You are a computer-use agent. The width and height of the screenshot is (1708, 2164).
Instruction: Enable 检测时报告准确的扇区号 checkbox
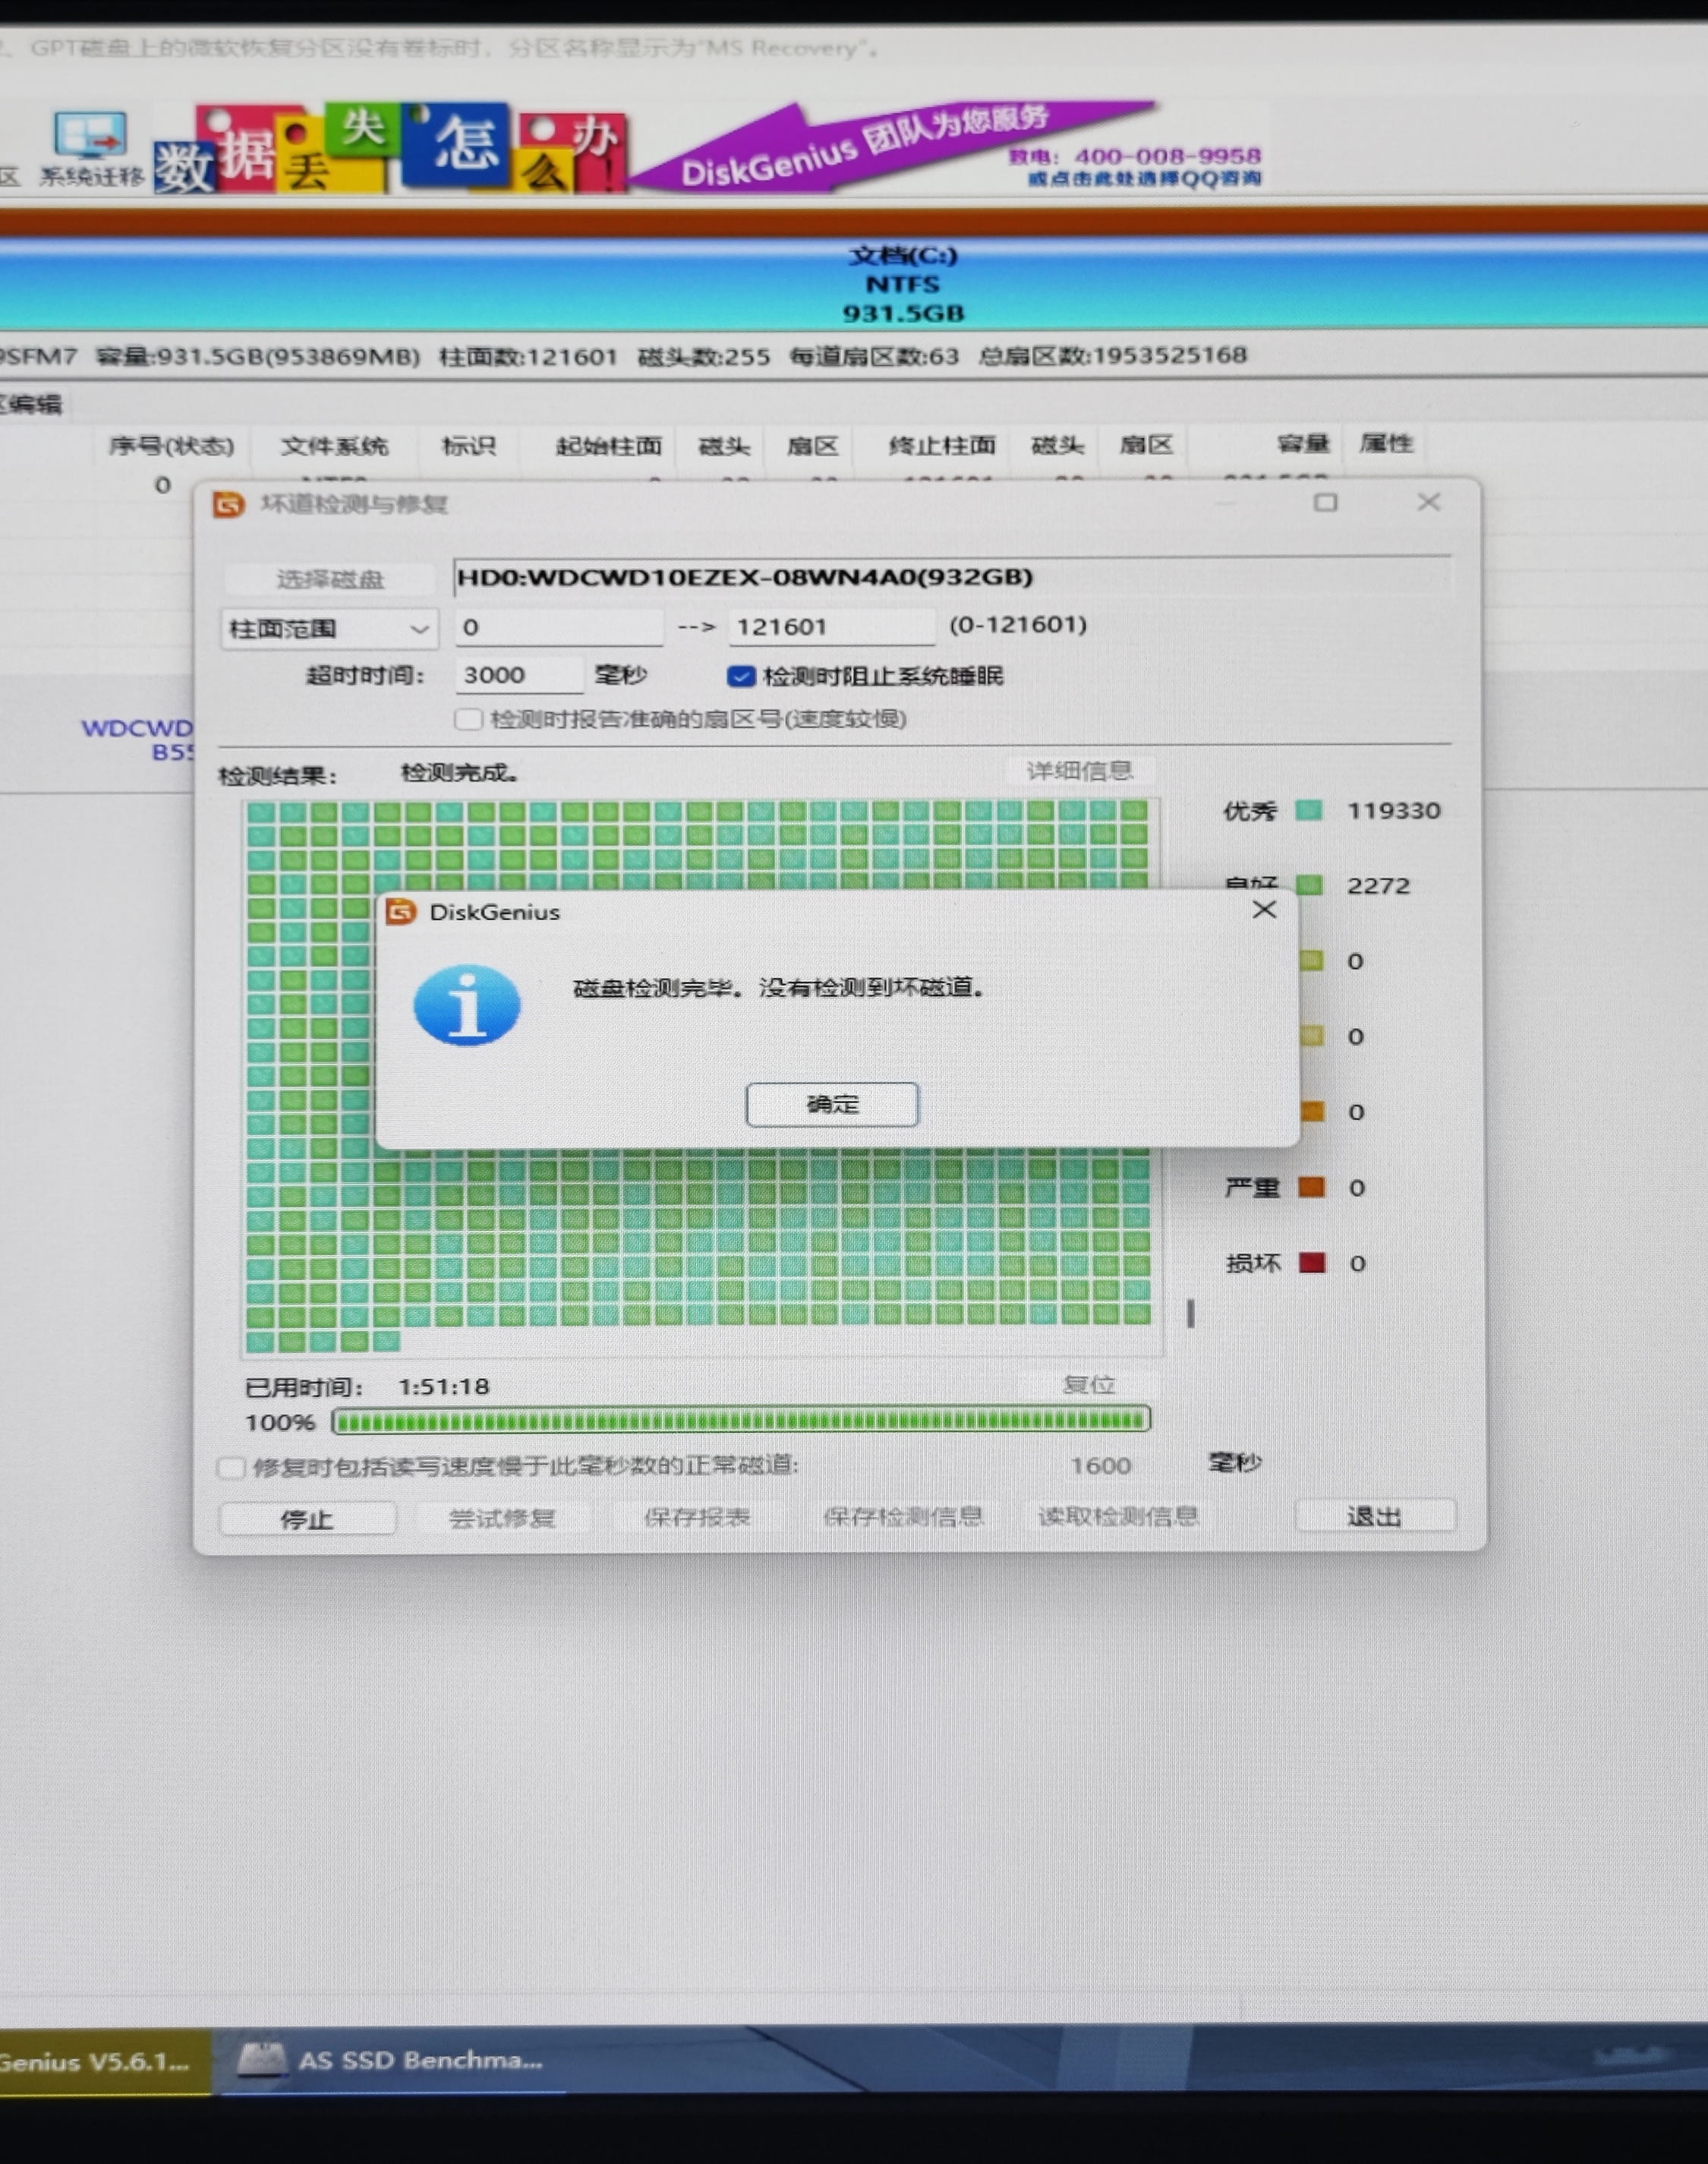(x=468, y=719)
